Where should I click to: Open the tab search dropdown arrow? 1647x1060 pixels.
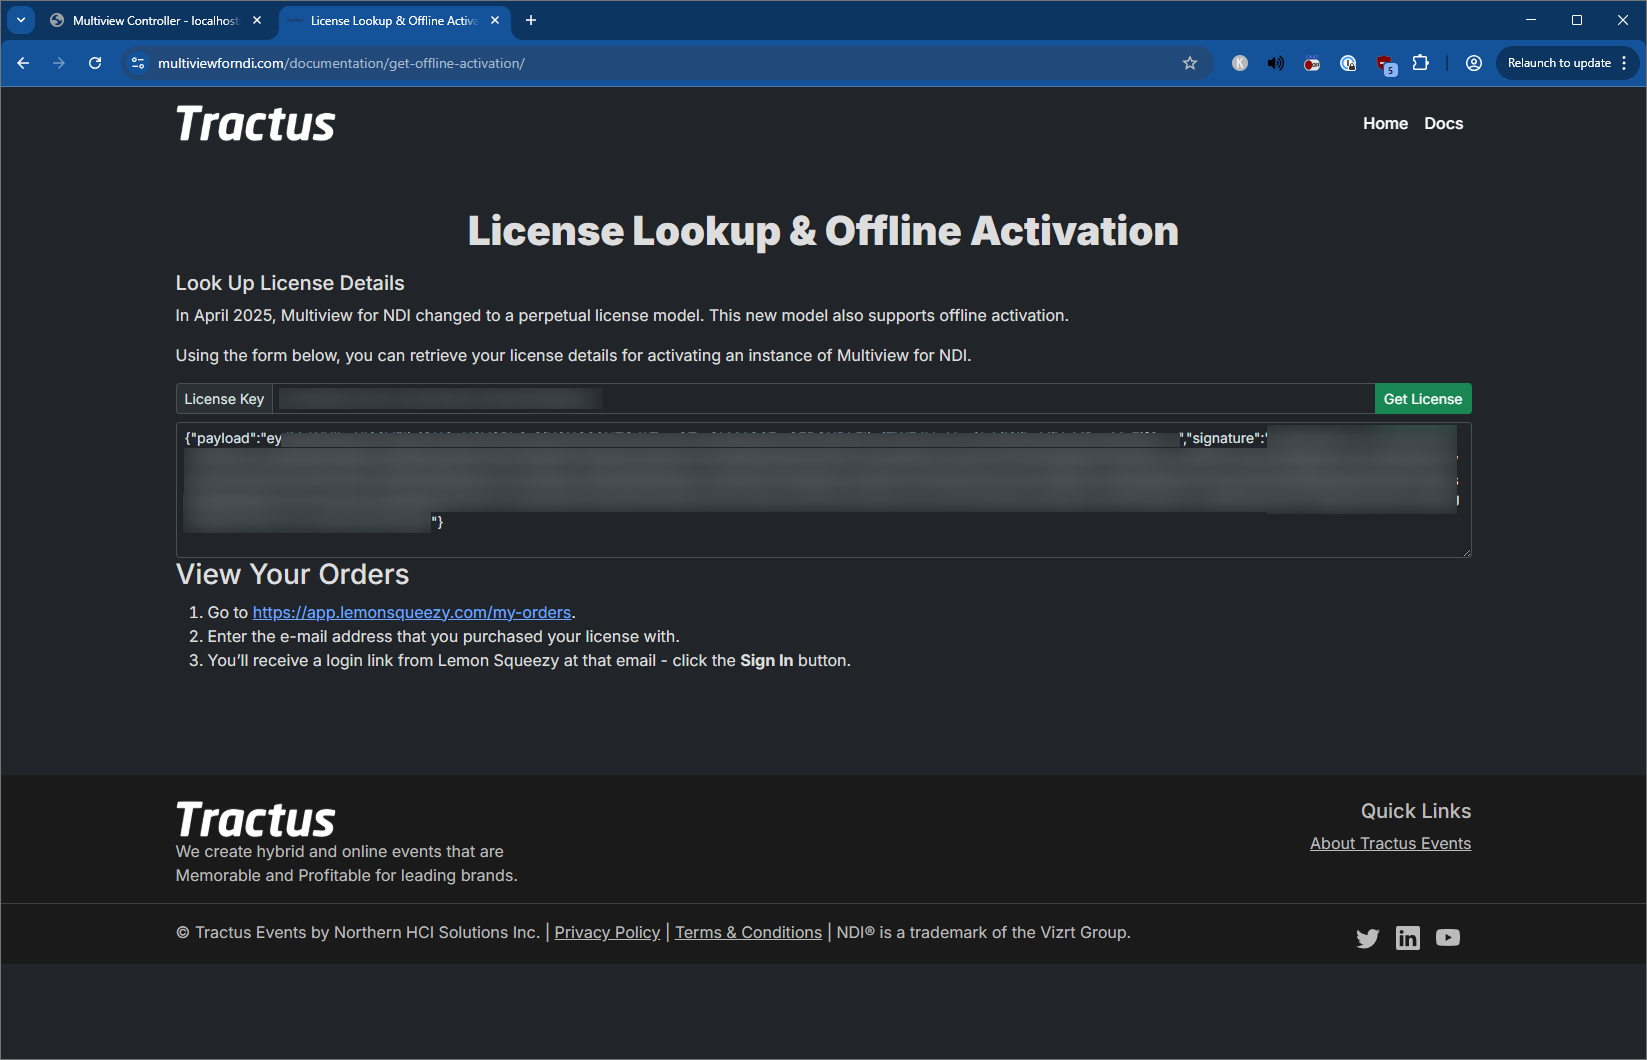coord(21,20)
